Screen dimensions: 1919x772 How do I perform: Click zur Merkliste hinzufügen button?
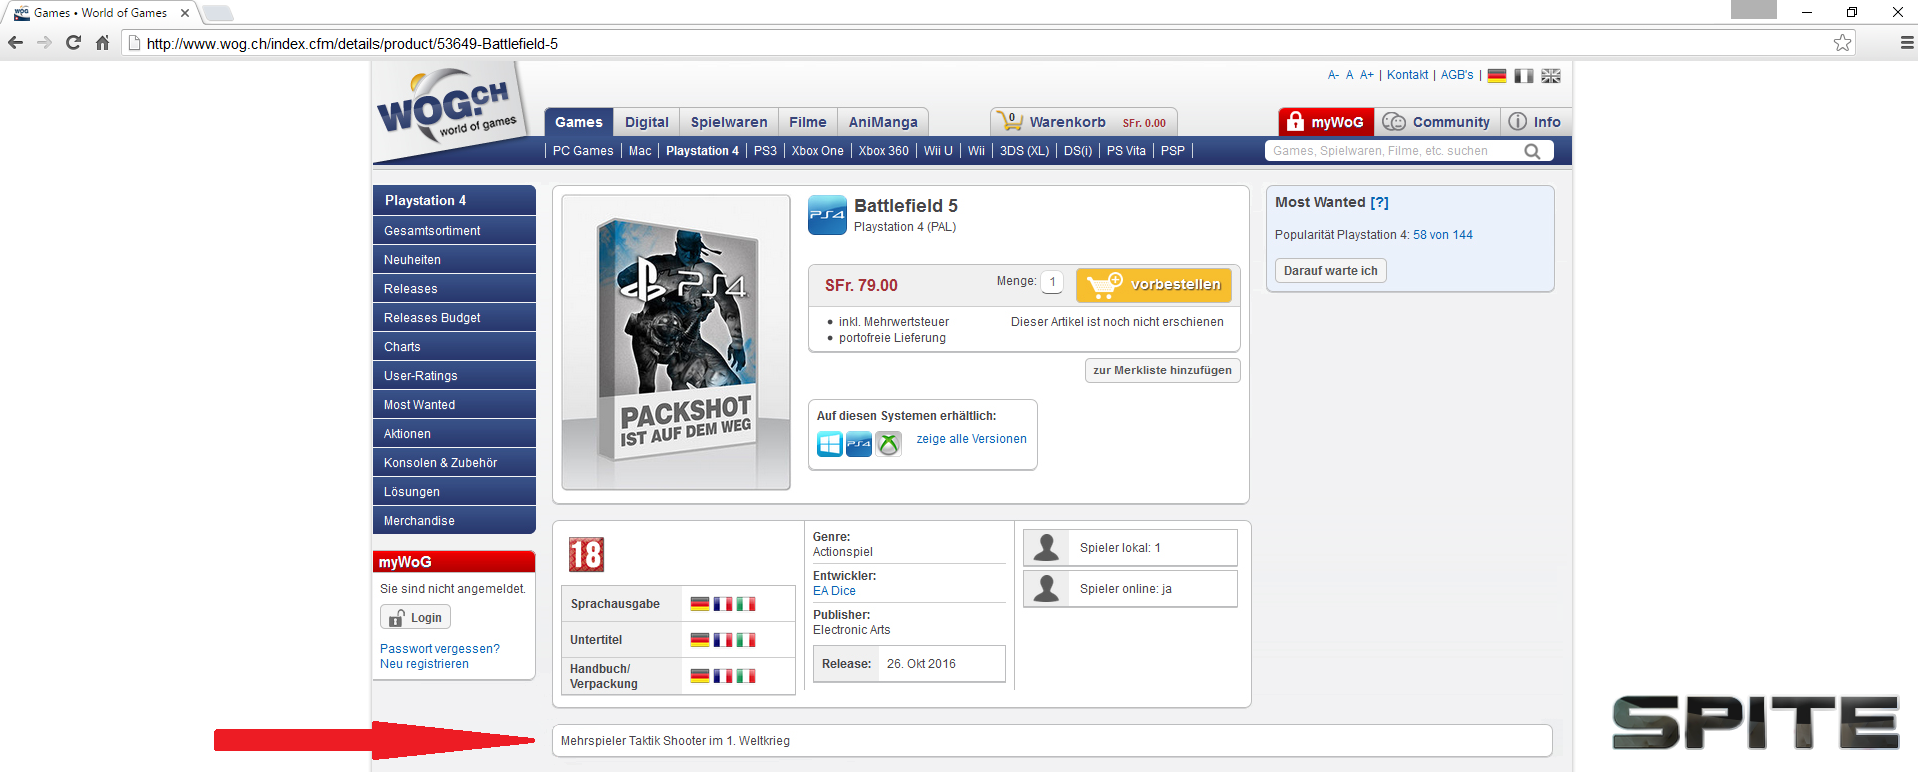pyautogui.click(x=1162, y=370)
